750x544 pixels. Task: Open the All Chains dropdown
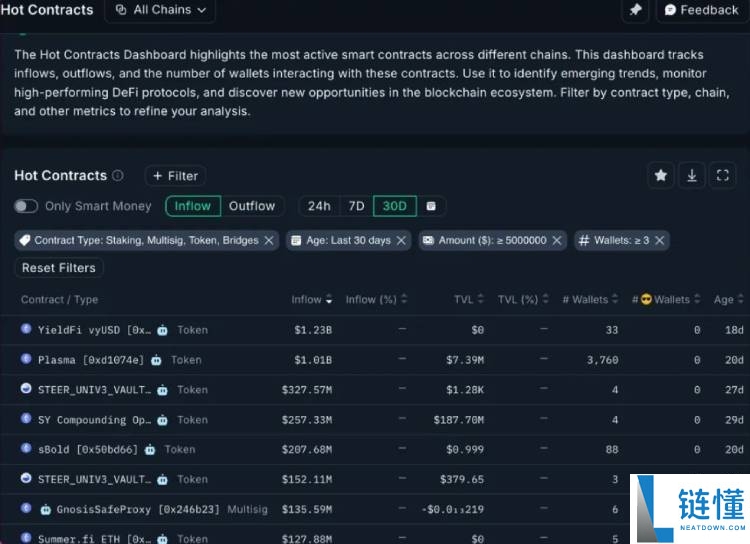tap(160, 10)
